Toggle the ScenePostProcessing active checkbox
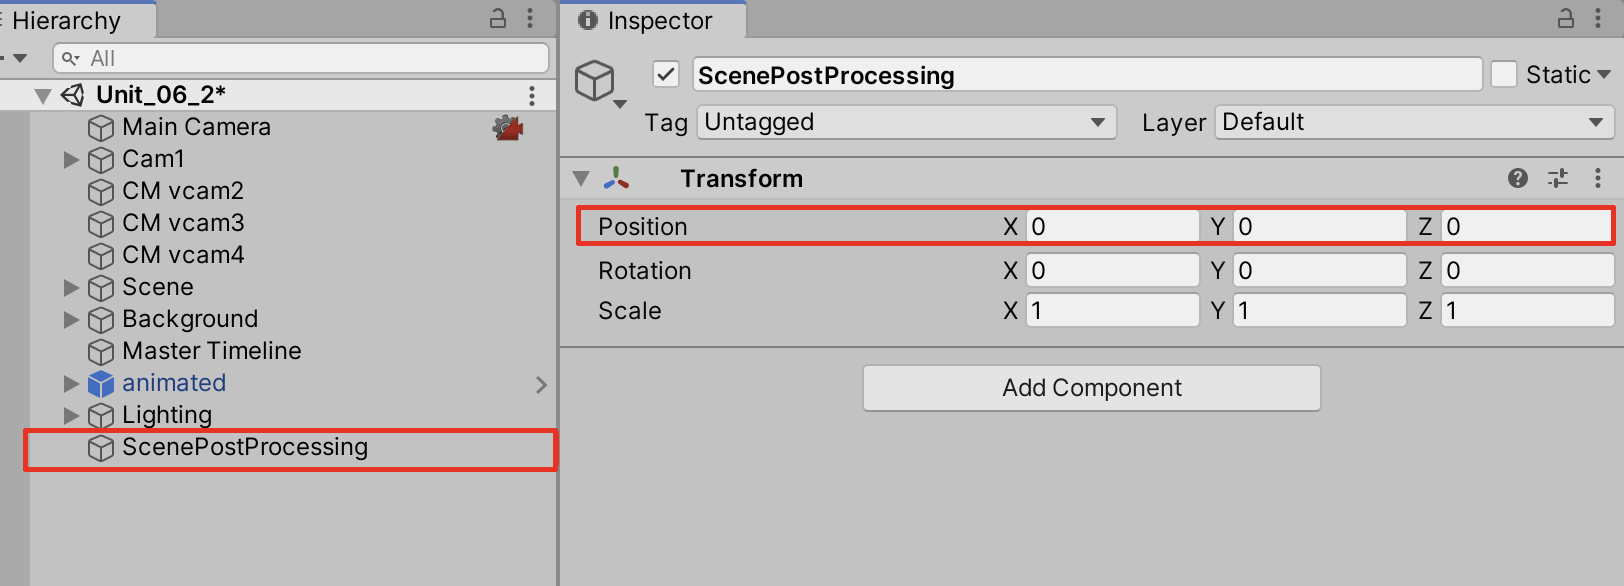 (666, 74)
